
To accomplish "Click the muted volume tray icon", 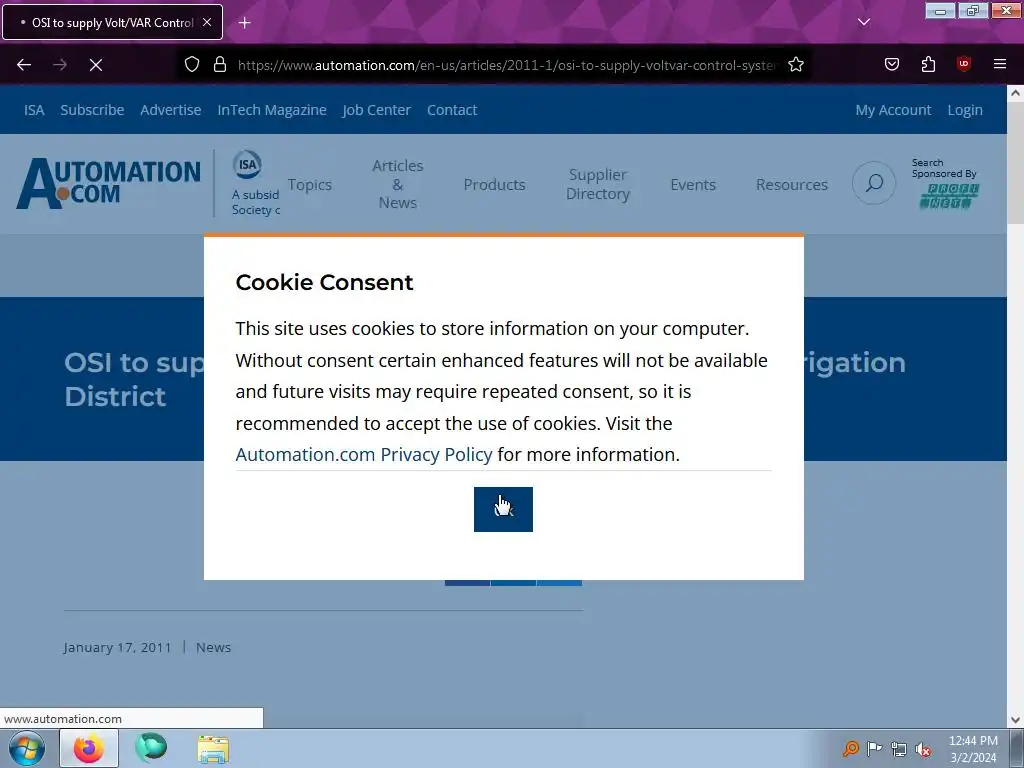I will [923, 749].
